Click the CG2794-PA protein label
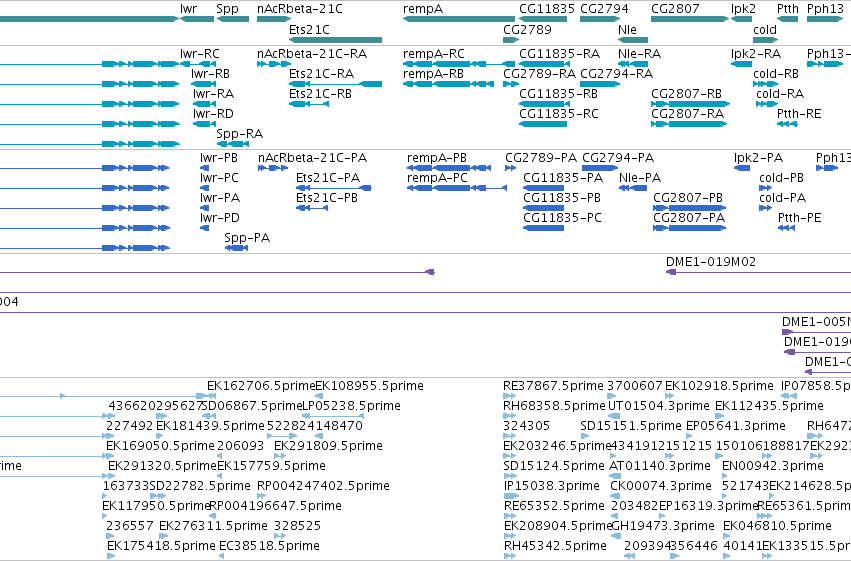Viewport: 851px width, 561px height. tap(618, 157)
